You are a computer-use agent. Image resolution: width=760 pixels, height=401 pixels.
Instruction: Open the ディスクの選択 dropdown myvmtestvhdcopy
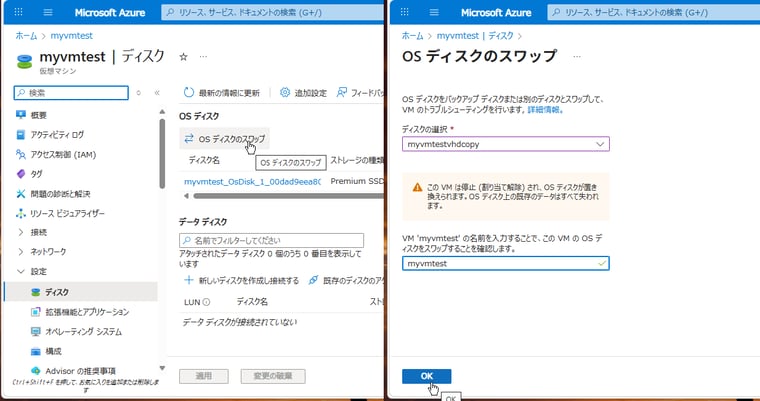[506, 144]
